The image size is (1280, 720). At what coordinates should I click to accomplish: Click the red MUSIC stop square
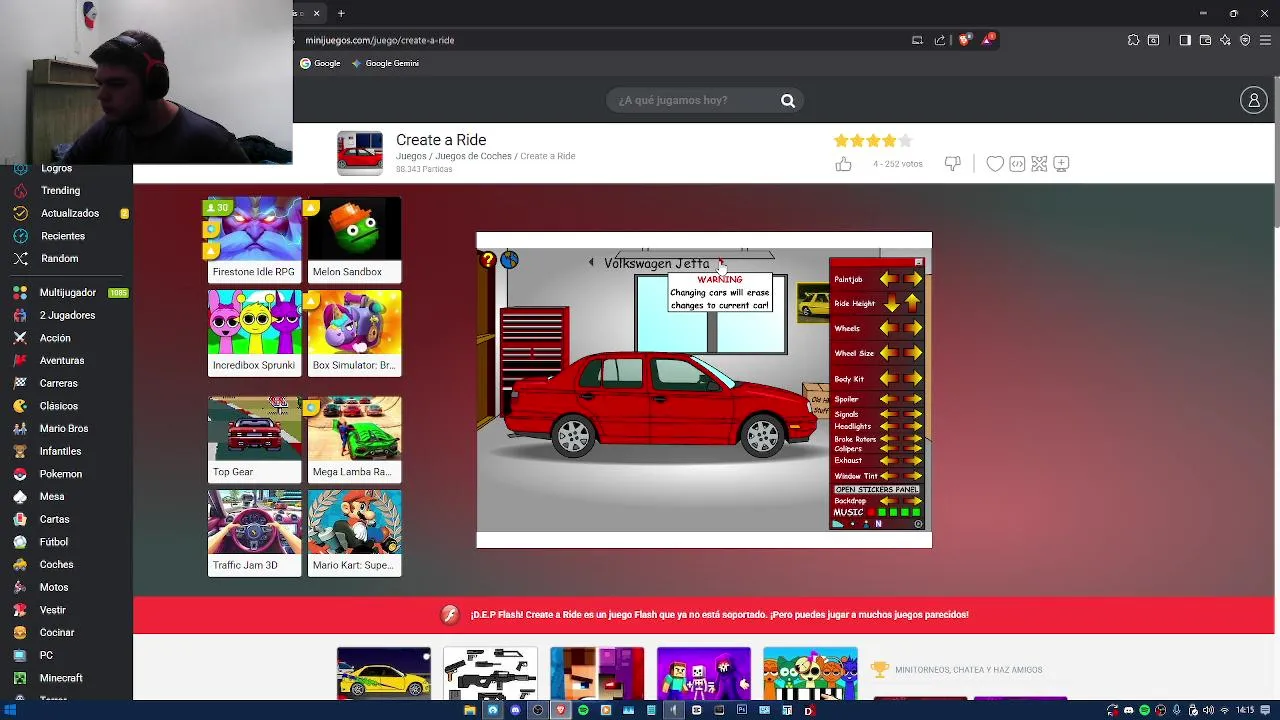tap(871, 512)
